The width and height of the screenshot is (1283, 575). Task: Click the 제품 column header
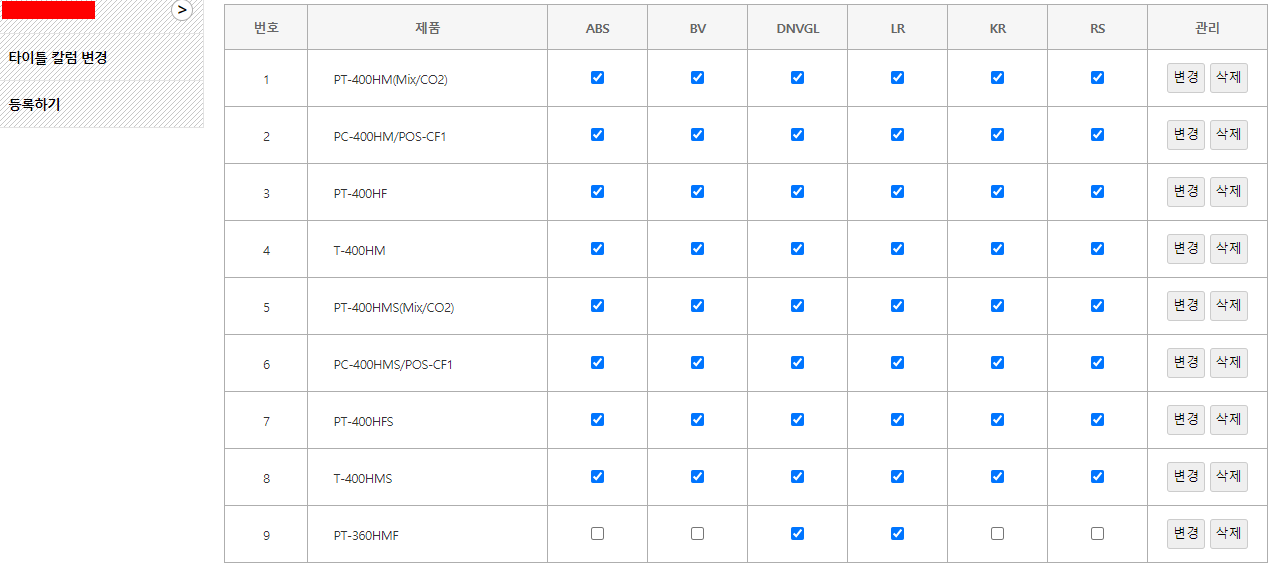coord(427,28)
